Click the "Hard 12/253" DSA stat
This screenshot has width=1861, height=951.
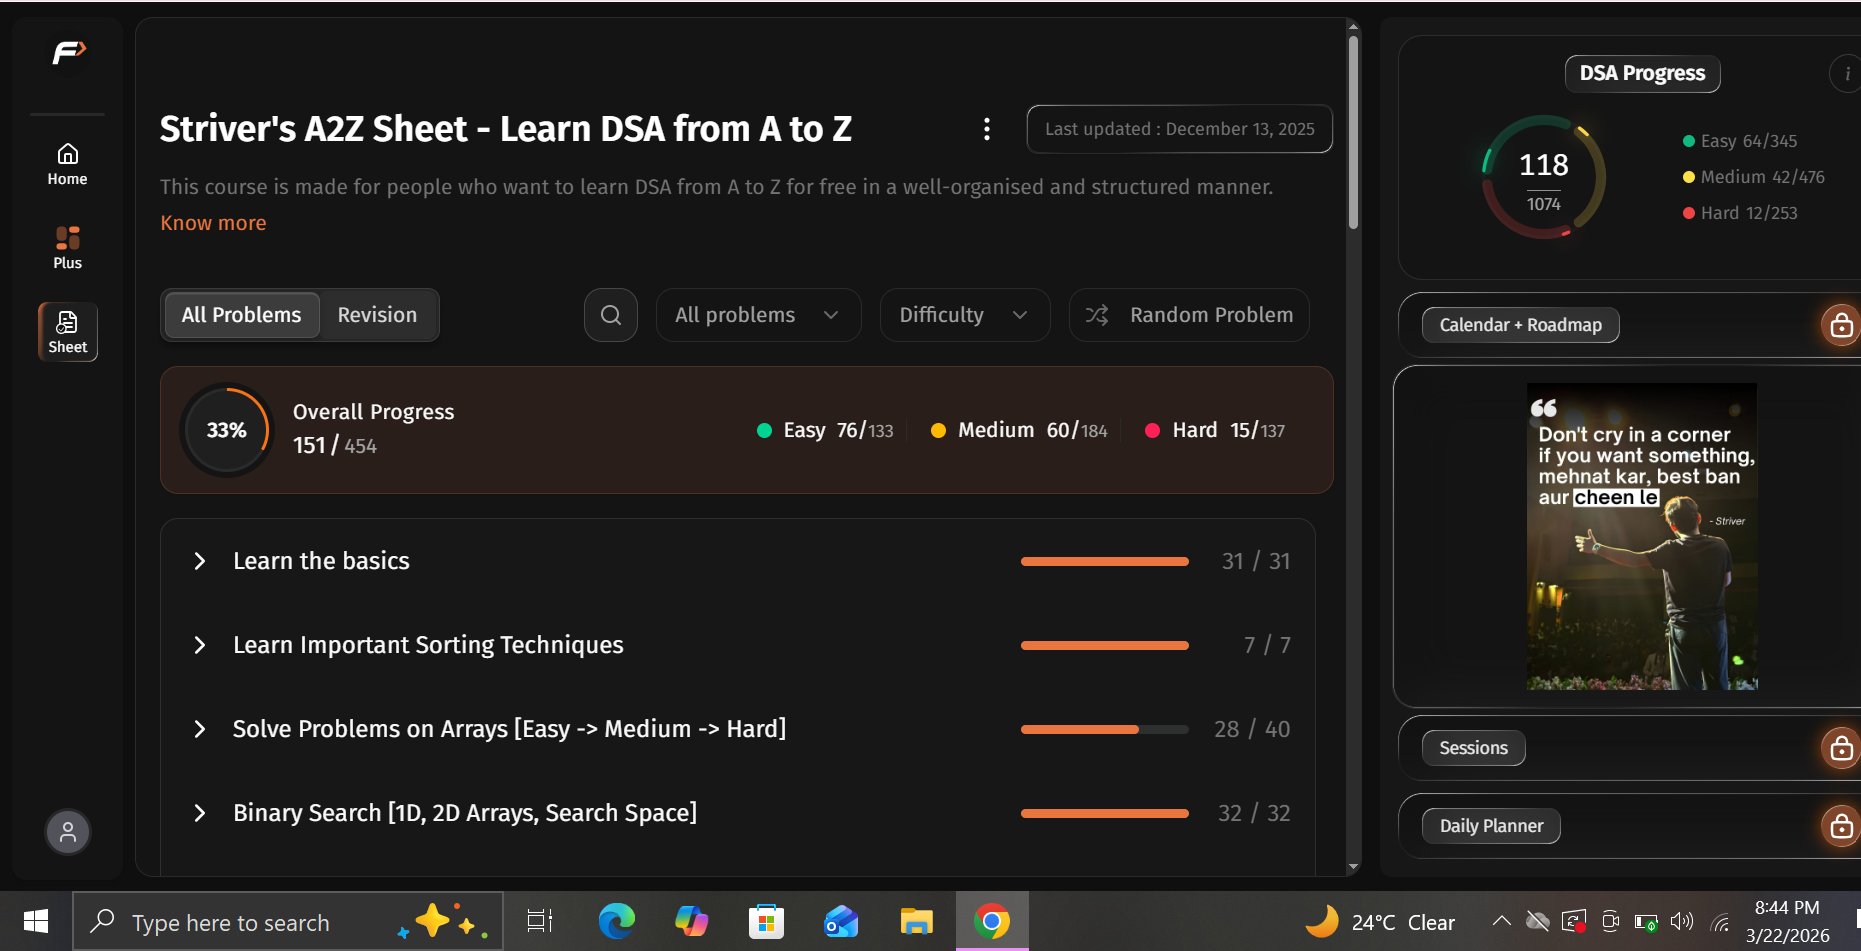1740,213
